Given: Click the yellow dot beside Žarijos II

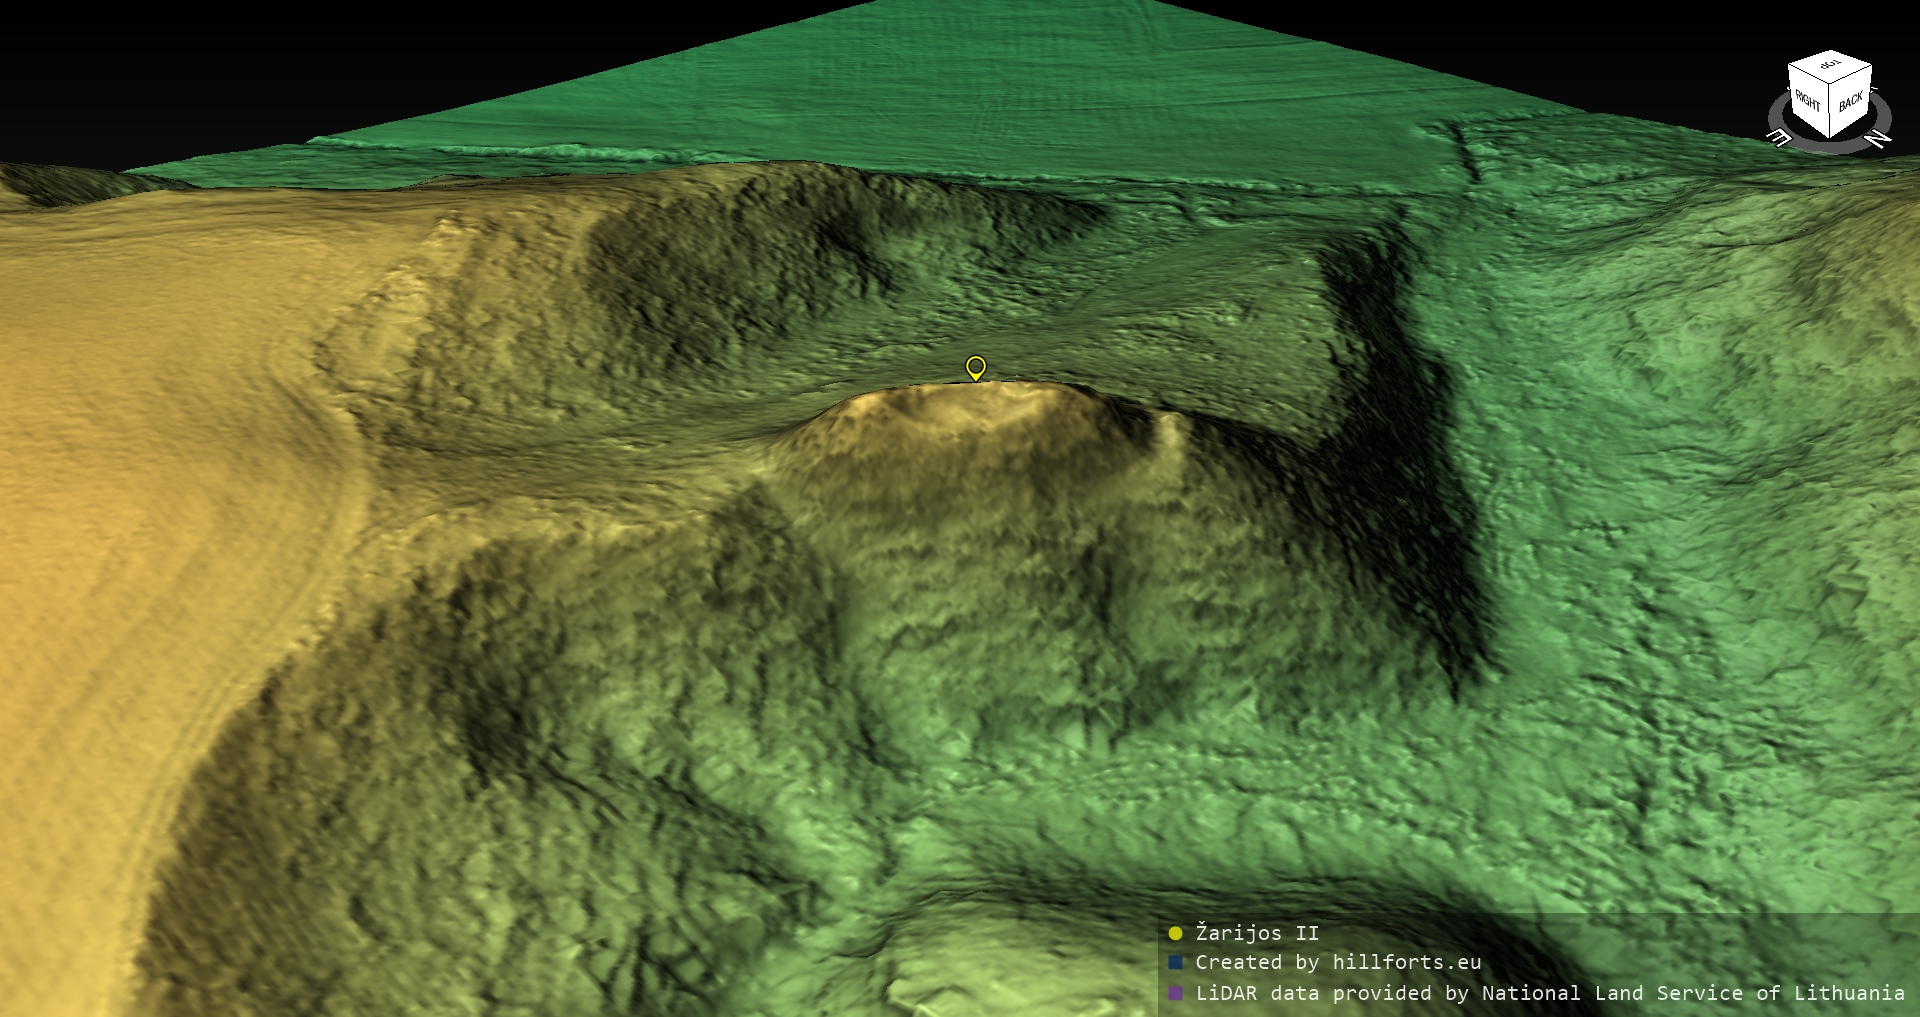Looking at the screenshot, I should [x=1175, y=933].
